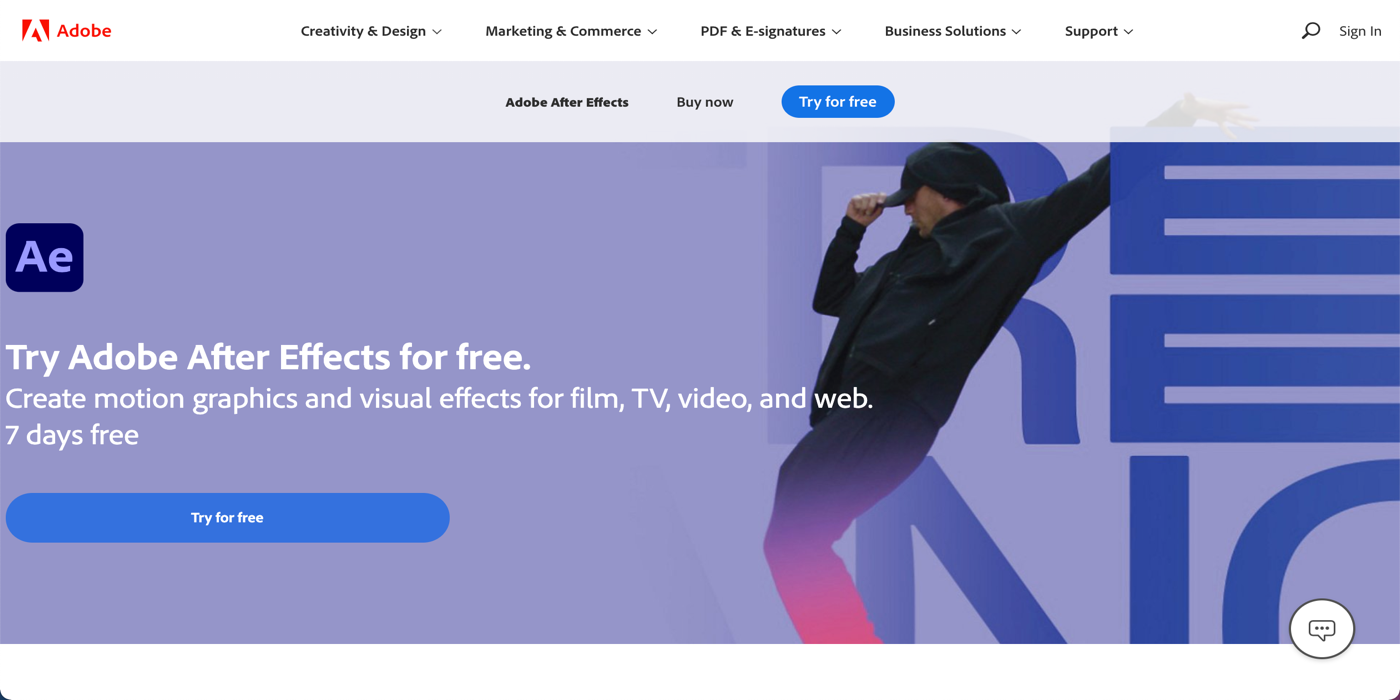The height and width of the screenshot is (700, 1400).
Task: Open the Adobe After Effects subnav link
Action: coord(567,102)
